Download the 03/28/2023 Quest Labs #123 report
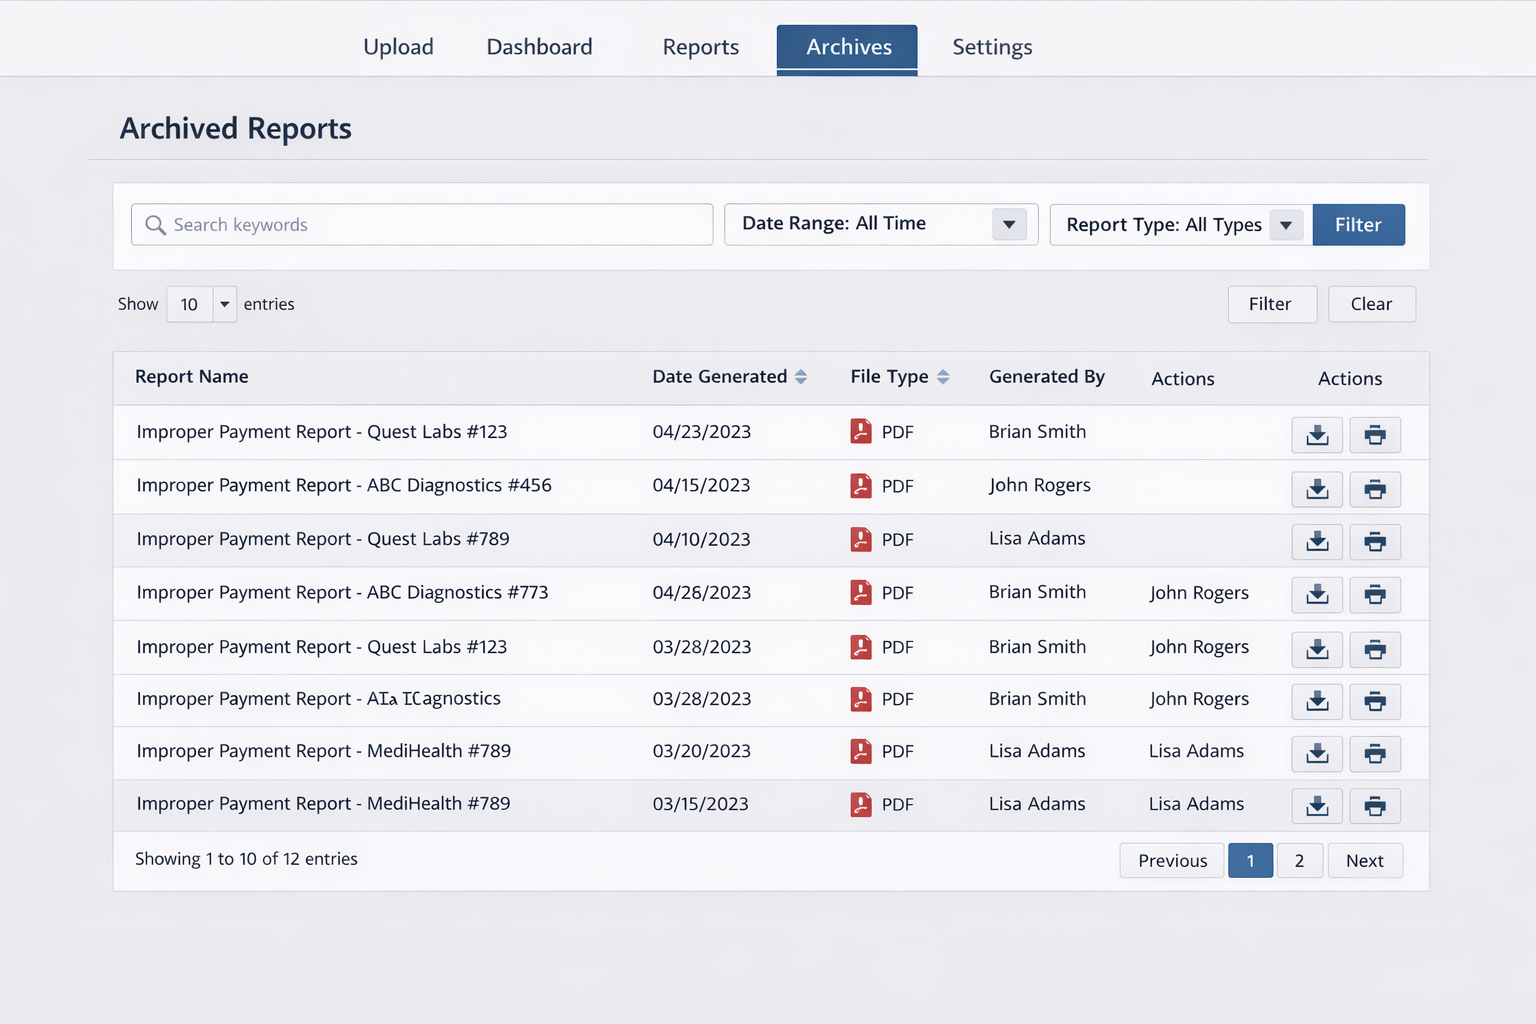 click(x=1317, y=649)
